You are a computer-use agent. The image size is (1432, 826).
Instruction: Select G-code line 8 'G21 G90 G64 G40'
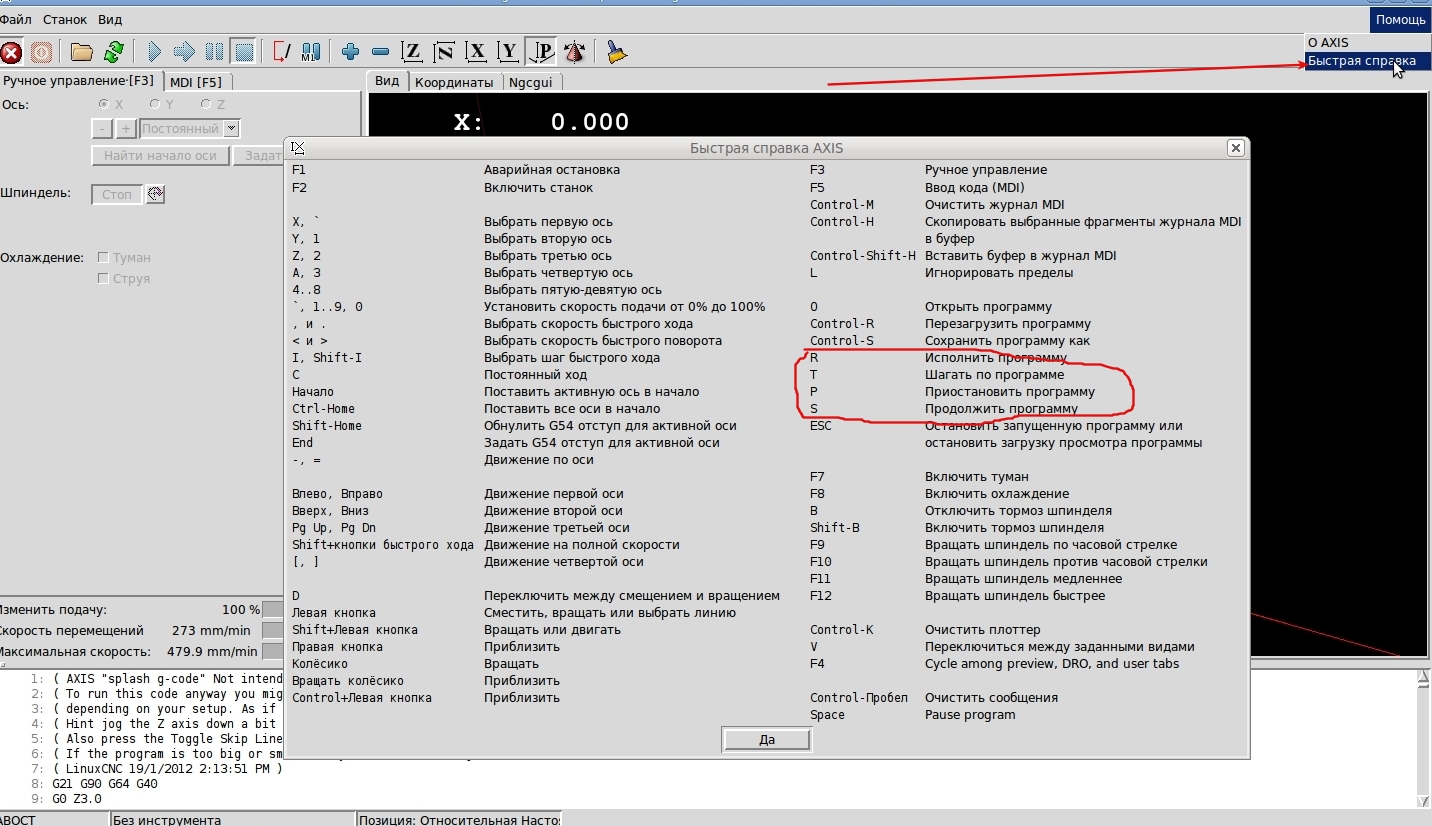point(104,784)
